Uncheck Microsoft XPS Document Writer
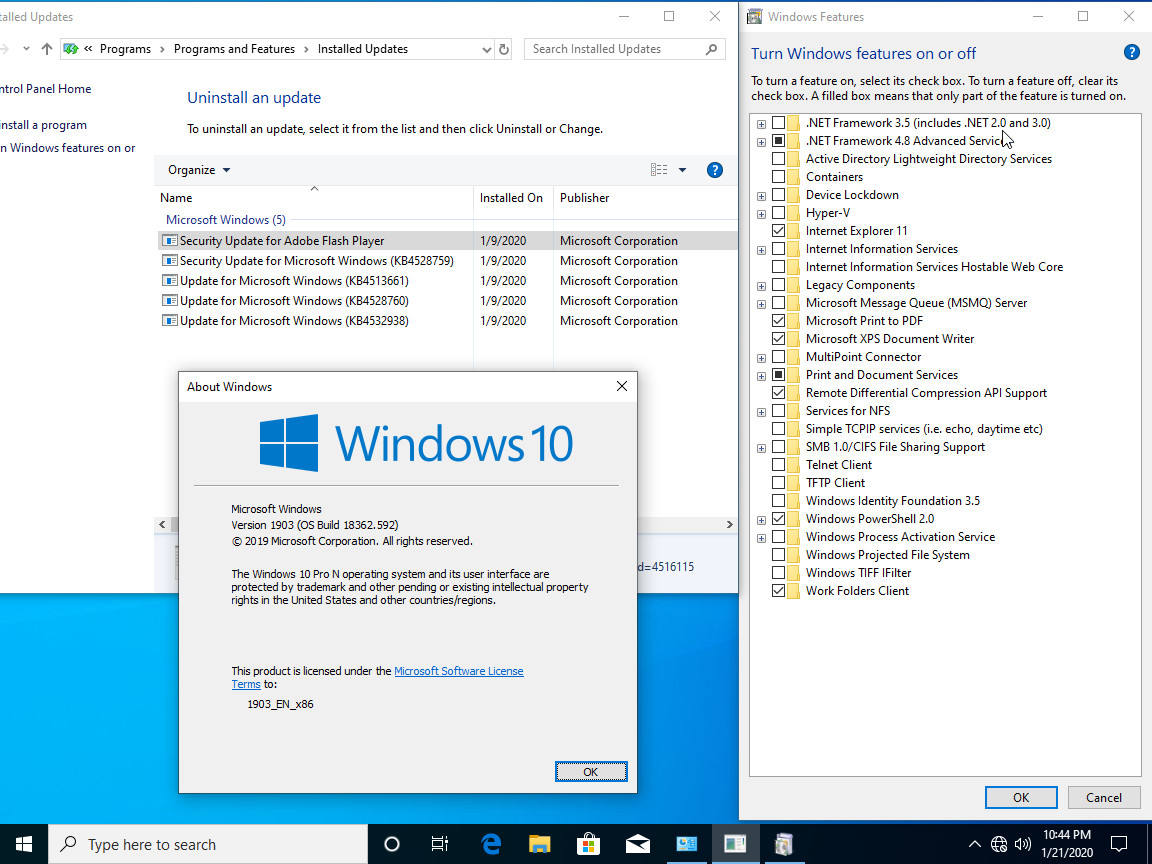Image resolution: width=1152 pixels, height=864 pixels. click(779, 339)
